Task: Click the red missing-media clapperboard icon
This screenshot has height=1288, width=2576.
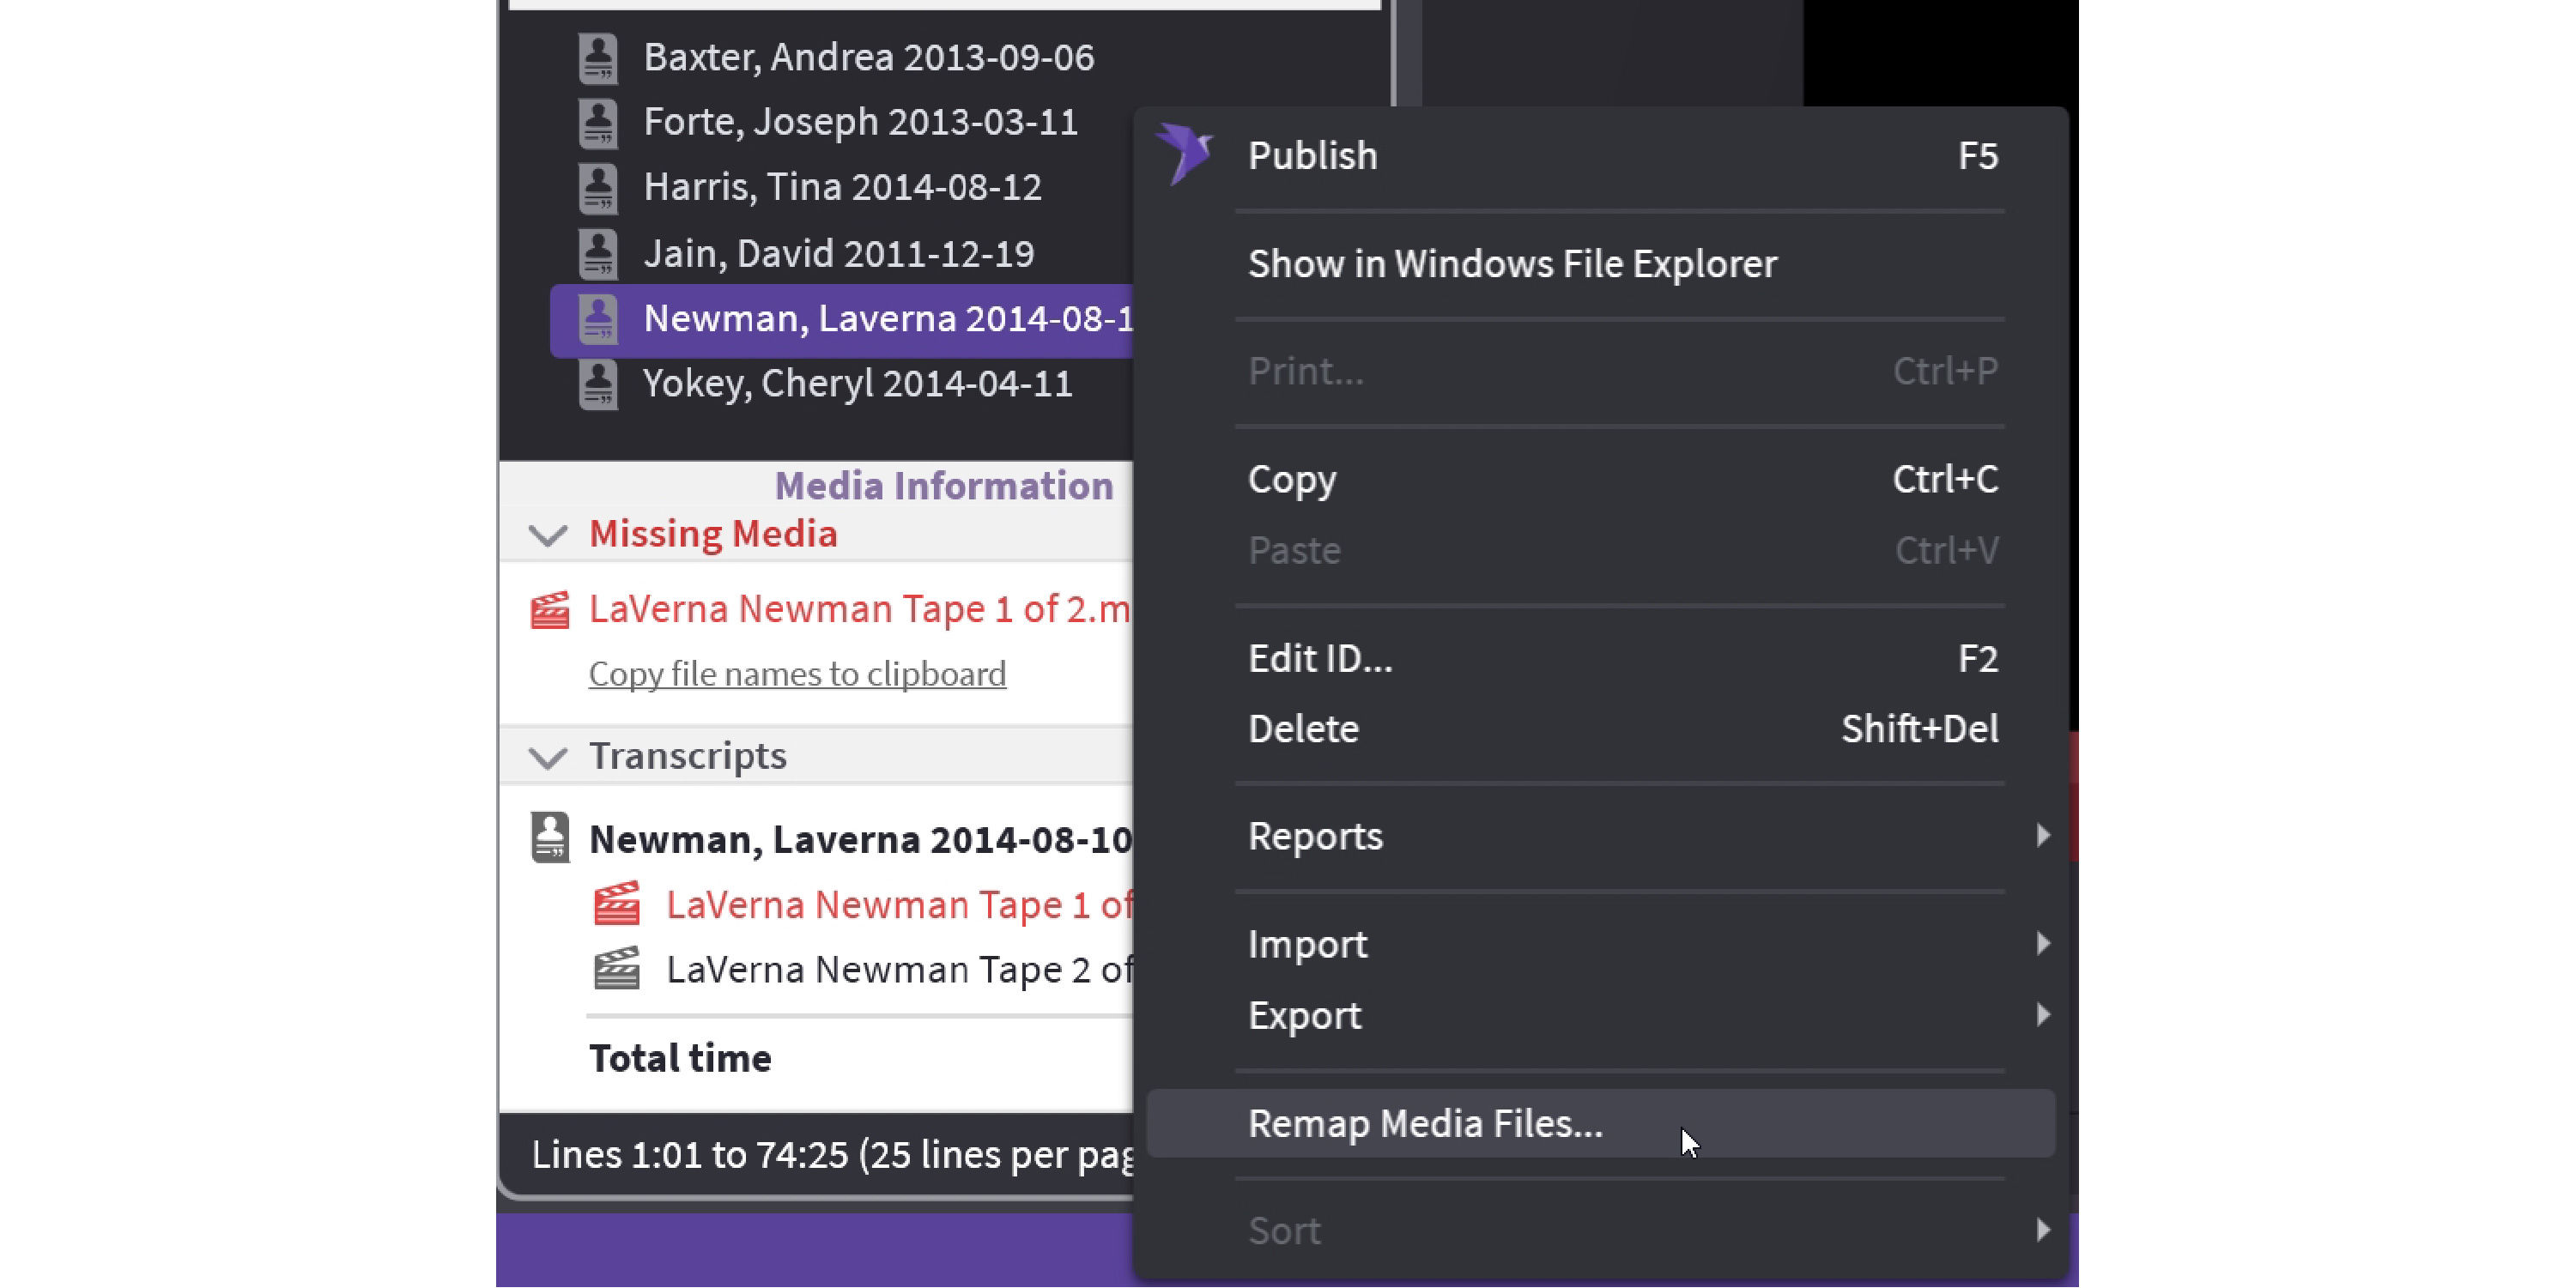Action: [x=550, y=609]
